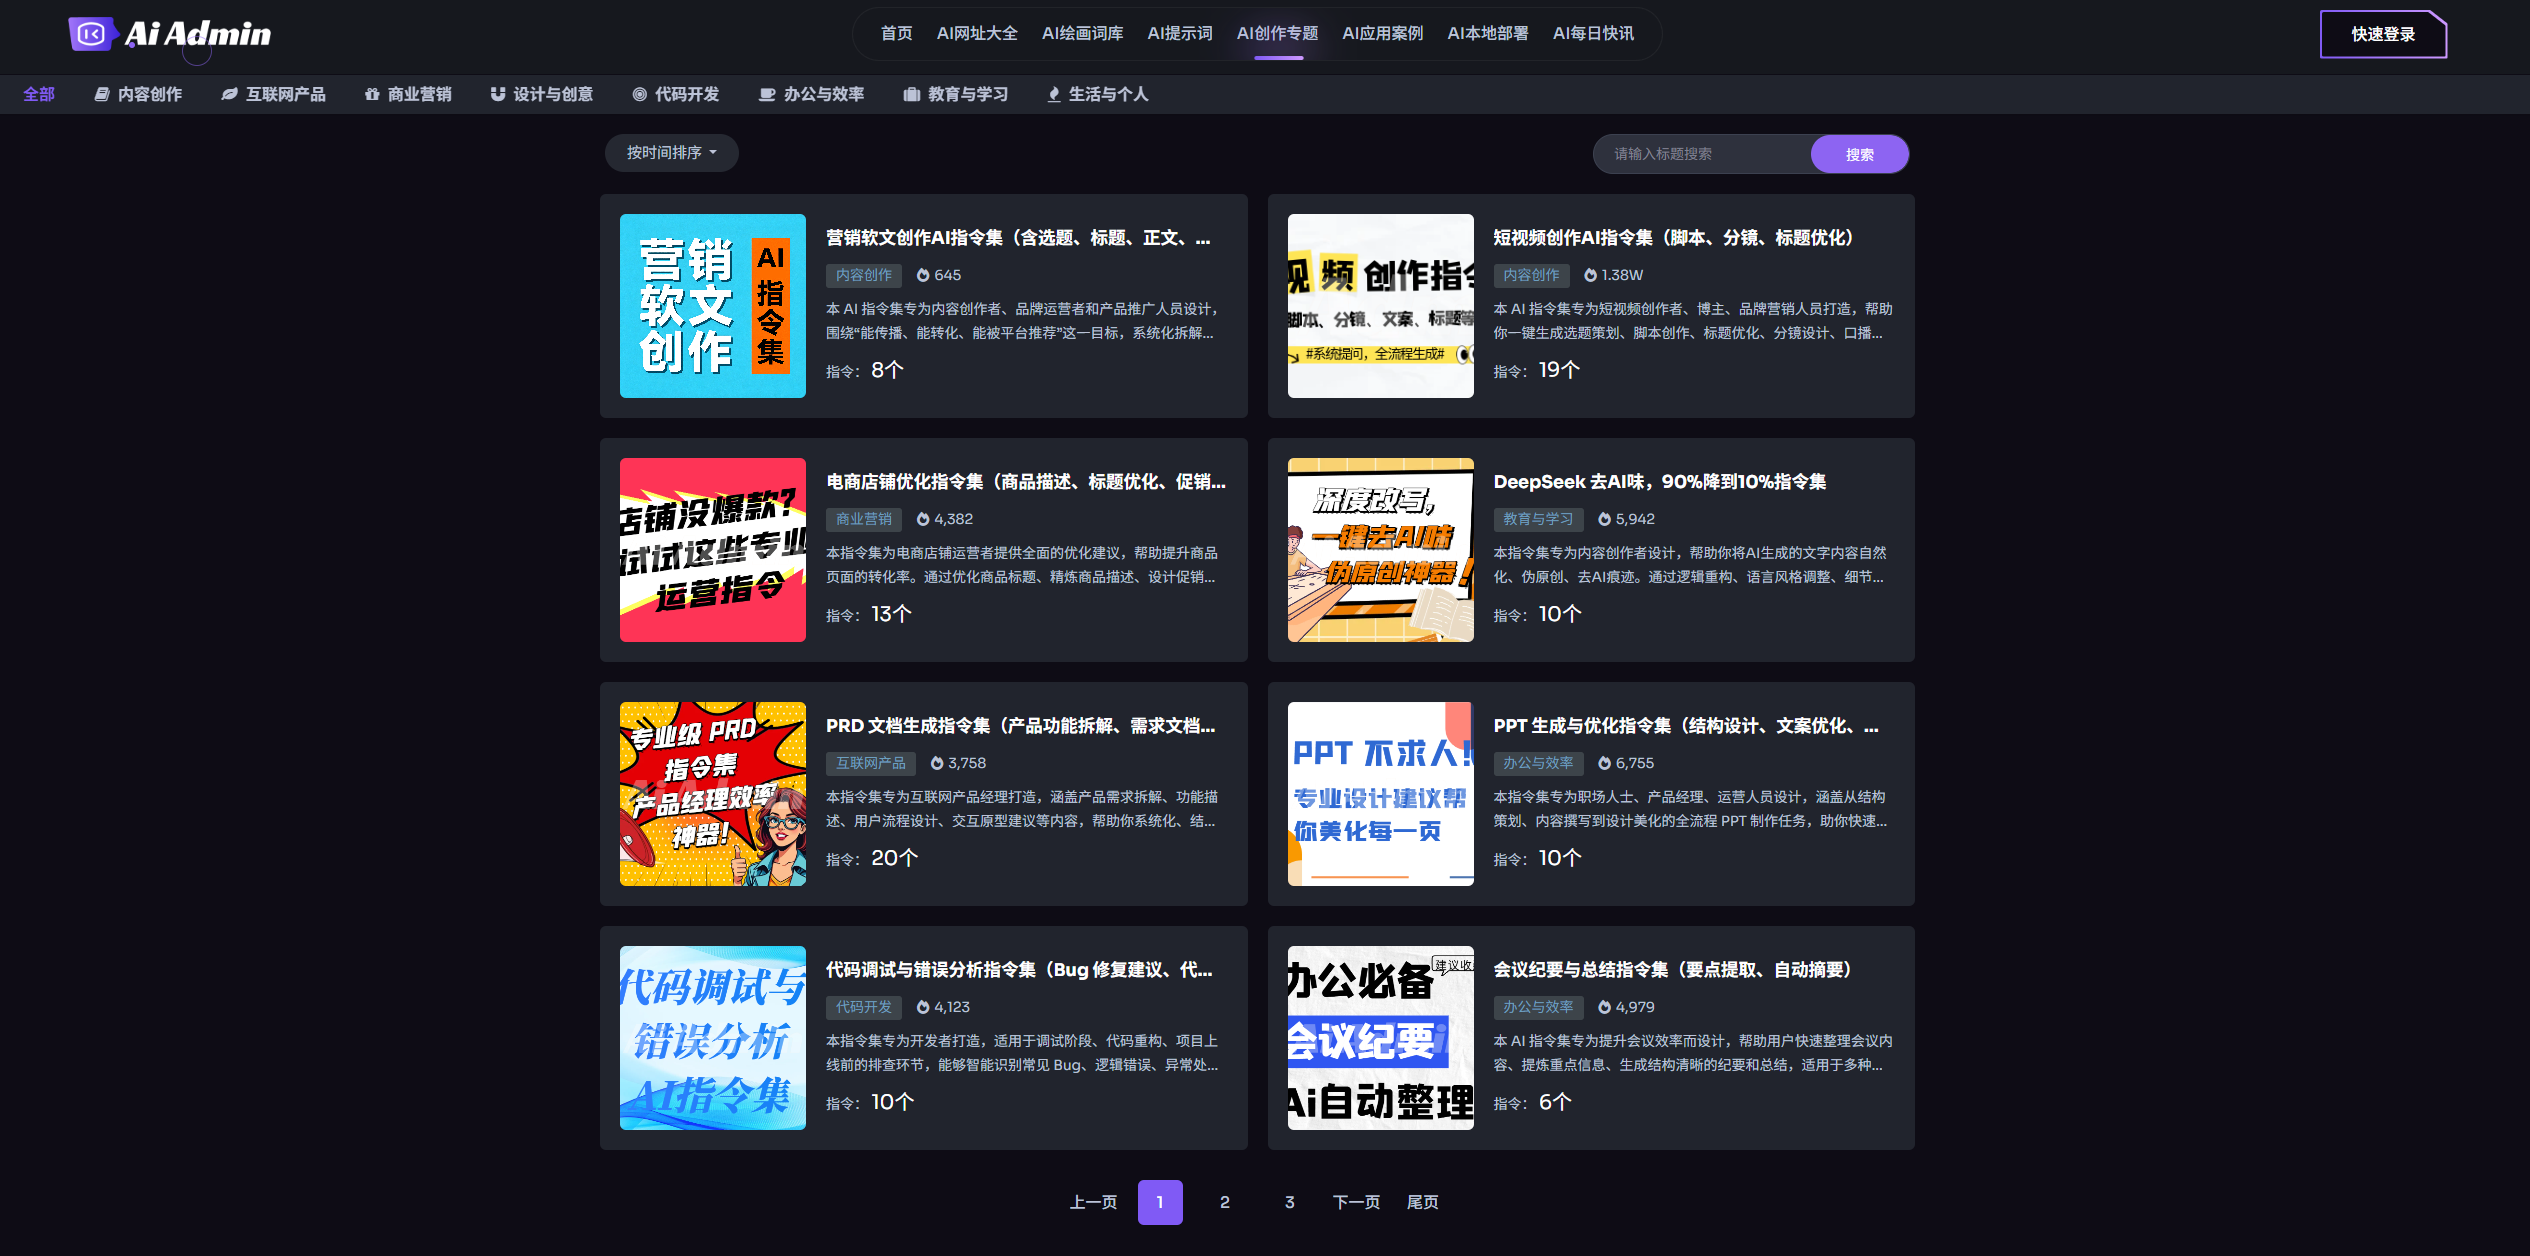
Task: Select the 商业营销 category icon
Action: point(372,94)
